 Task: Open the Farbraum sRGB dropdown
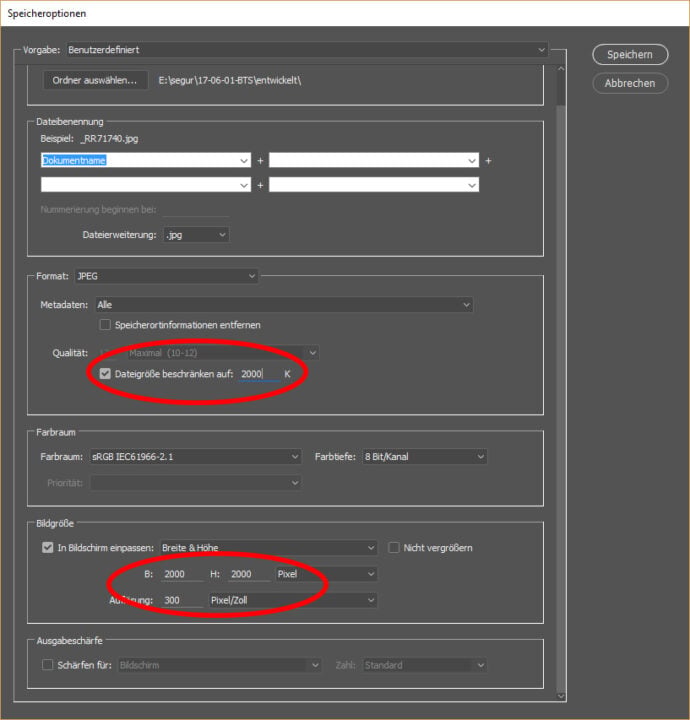(x=196, y=456)
